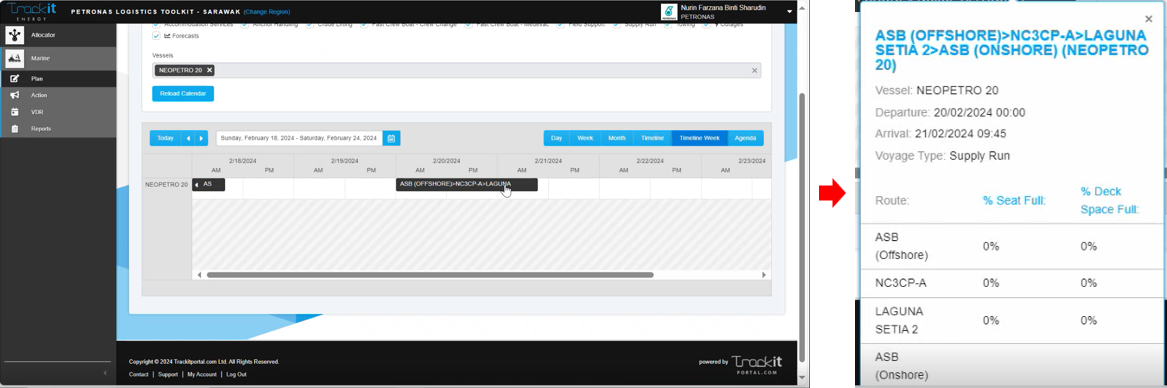Click the Petronas logo next to user name
The image size is (1167, 388).
(669, 11)
